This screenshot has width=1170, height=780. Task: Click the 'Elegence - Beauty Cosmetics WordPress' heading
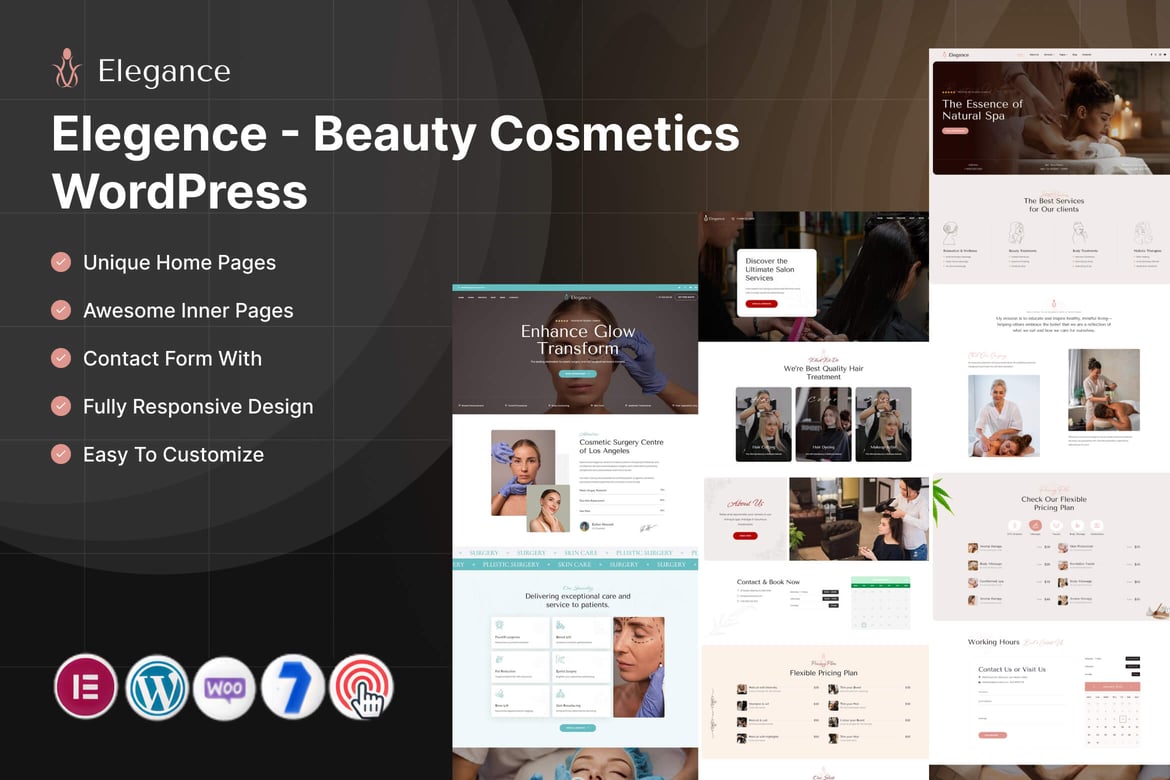pos(395,162)
